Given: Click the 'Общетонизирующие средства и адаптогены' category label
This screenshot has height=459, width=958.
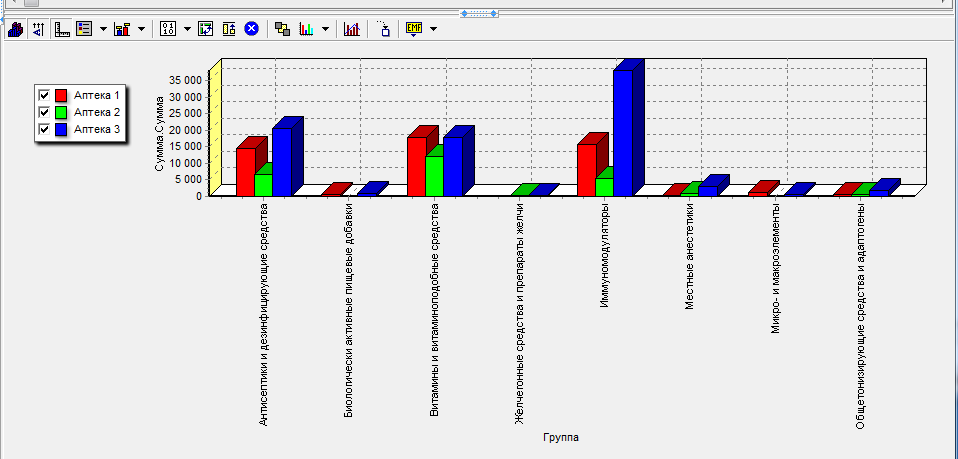Looking at the screenshot, I should click(x=860, y=316).
